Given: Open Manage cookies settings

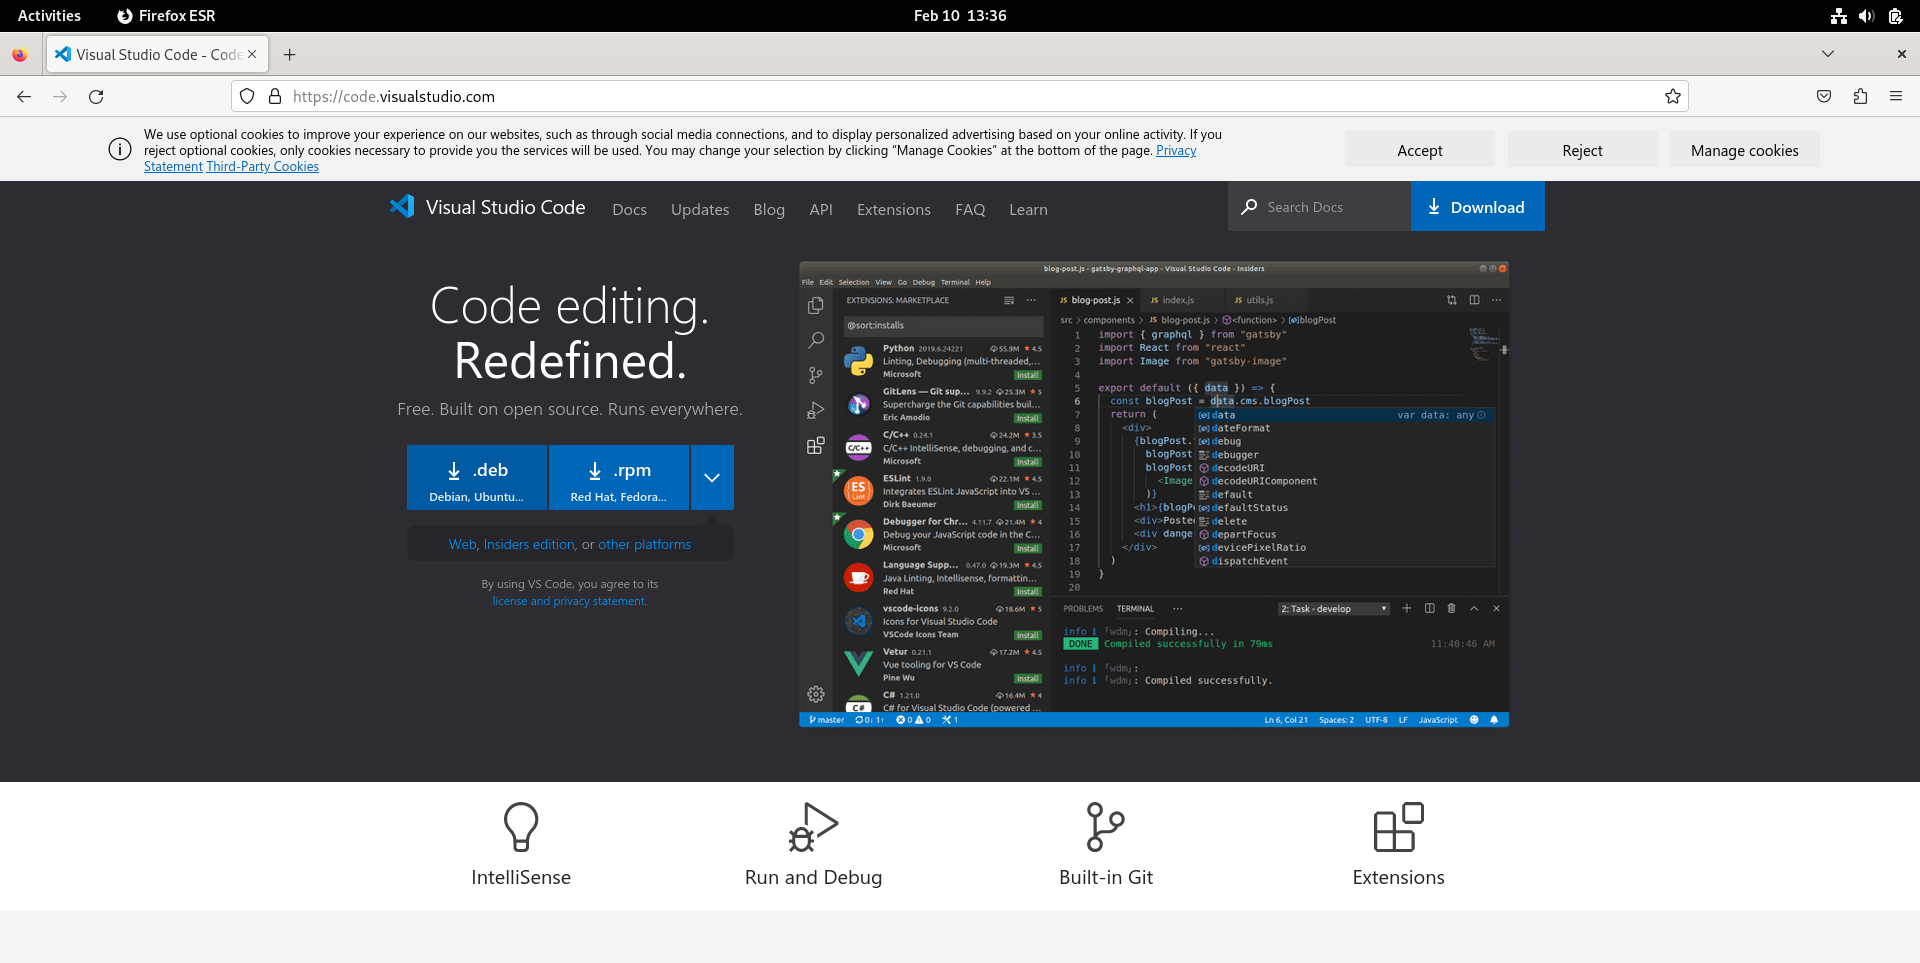Looking at the screenshot, I should [1744, 150].
